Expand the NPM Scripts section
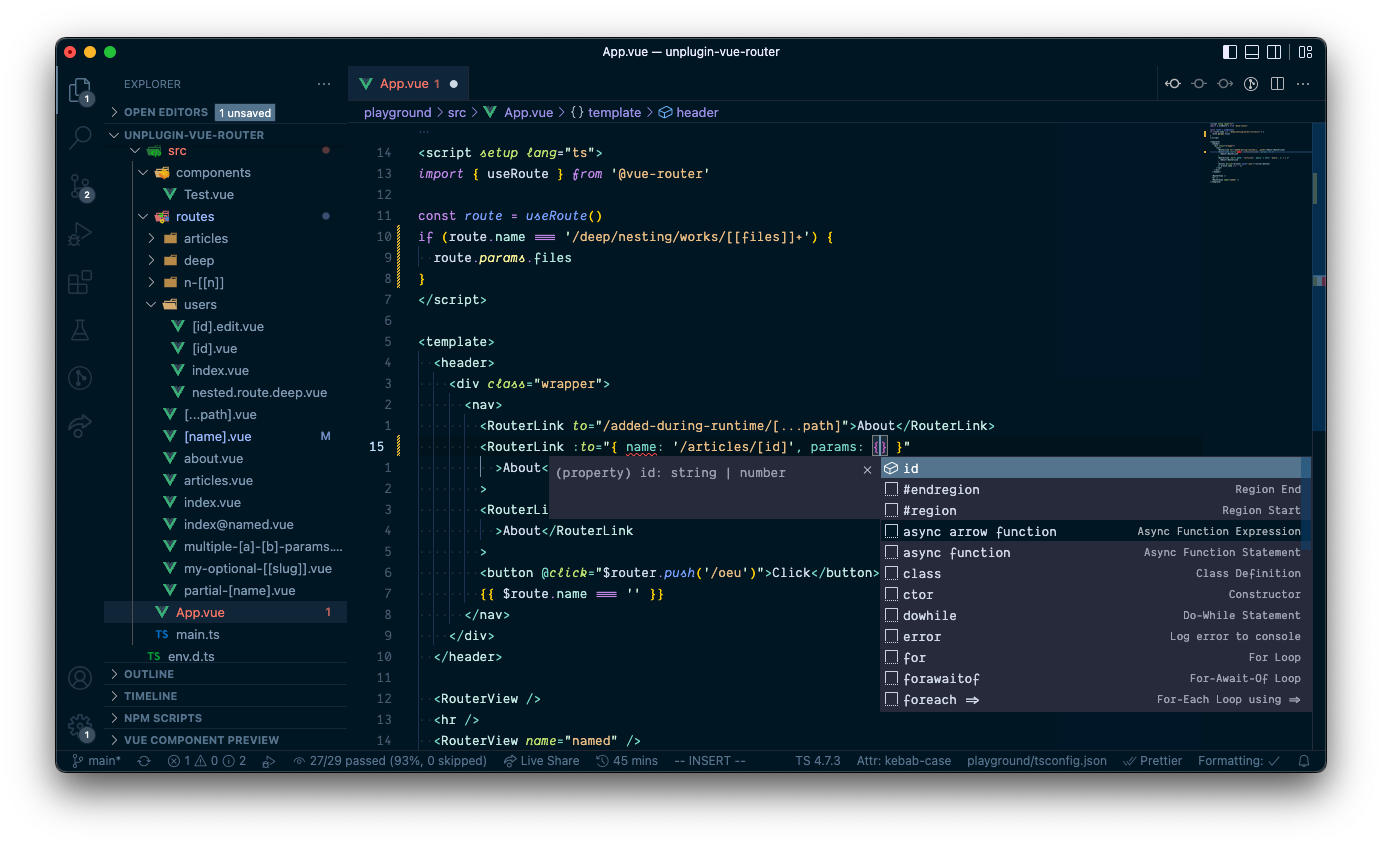This screenshot has height=846, width=1382. [225, 718]
